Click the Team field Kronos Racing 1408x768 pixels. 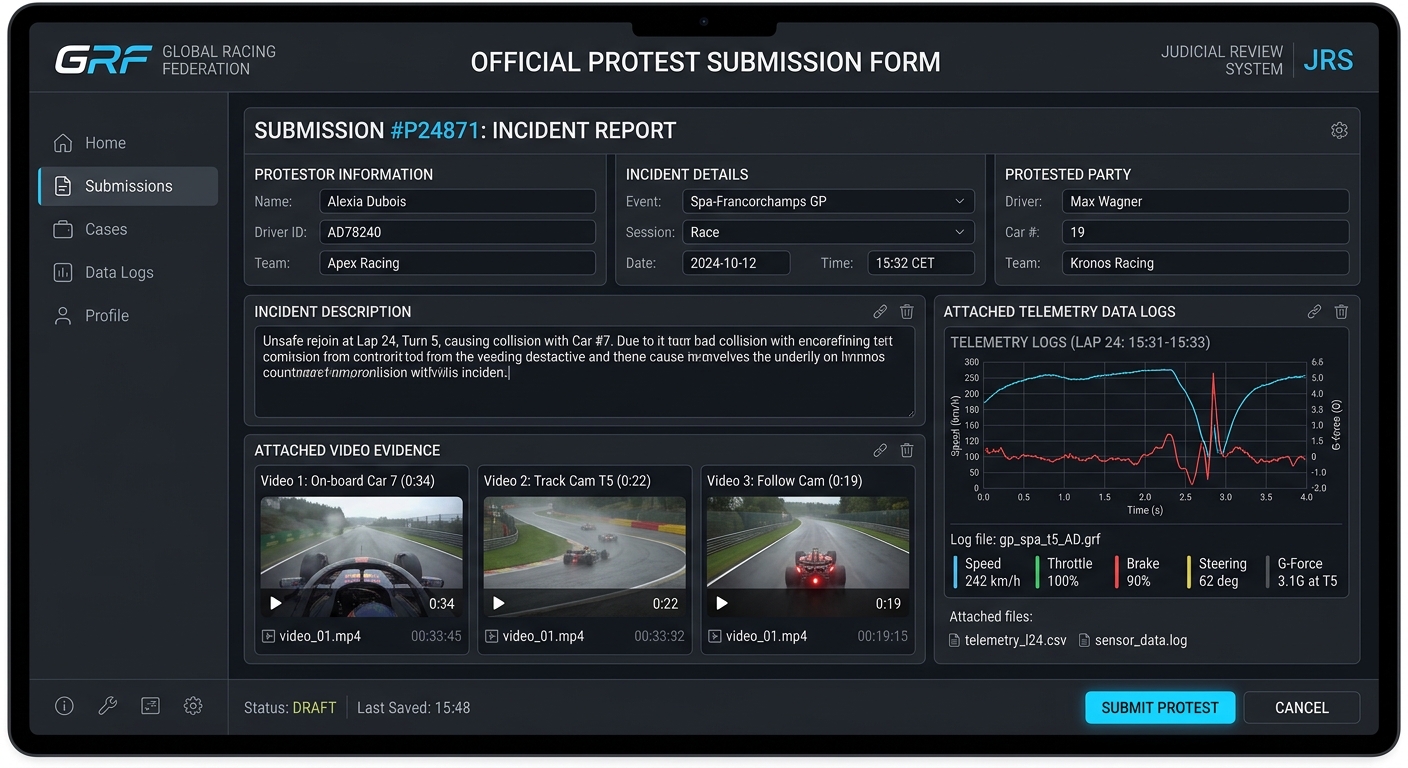pos(1205,263)
